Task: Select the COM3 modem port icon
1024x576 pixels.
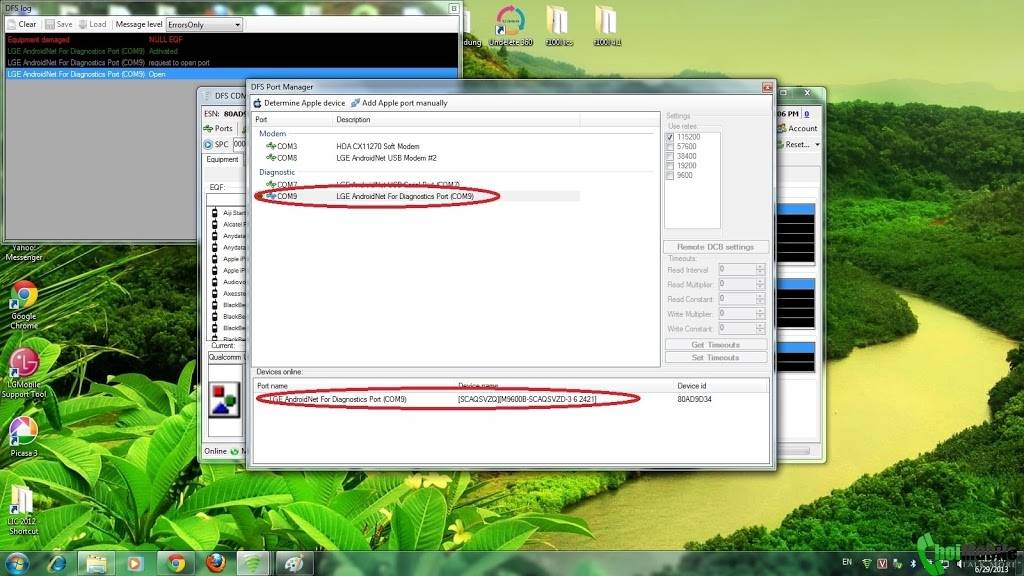Action: tap(271, 146)
